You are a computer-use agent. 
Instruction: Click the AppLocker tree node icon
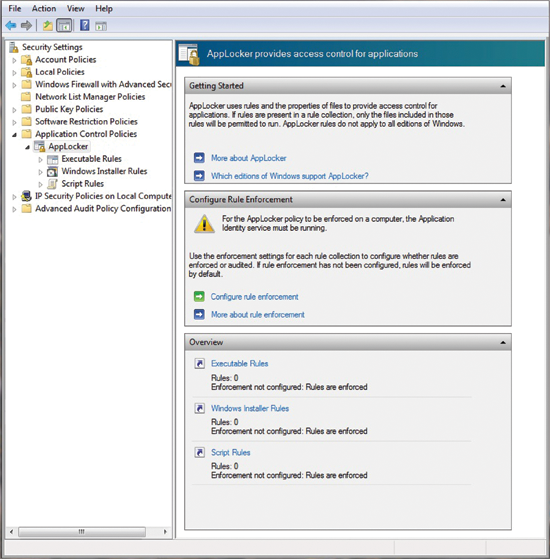40,146
